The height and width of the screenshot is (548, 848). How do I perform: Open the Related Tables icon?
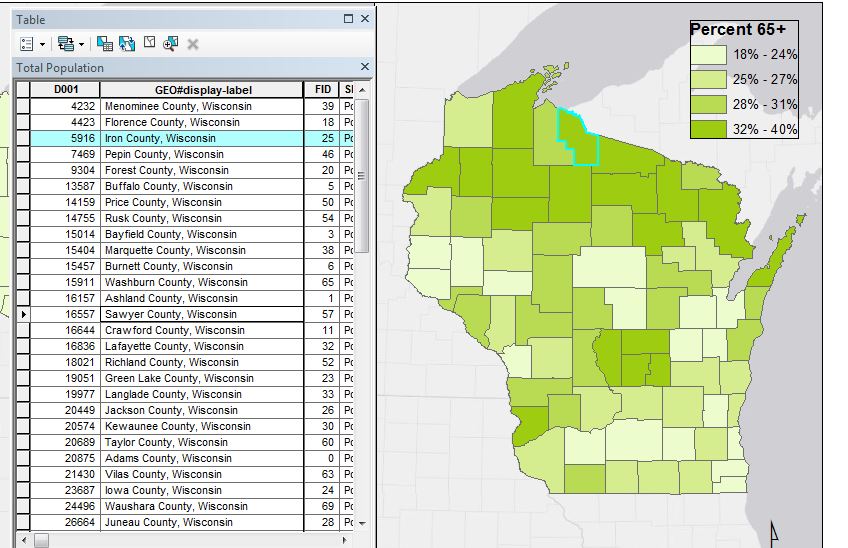tap(66, 44)
